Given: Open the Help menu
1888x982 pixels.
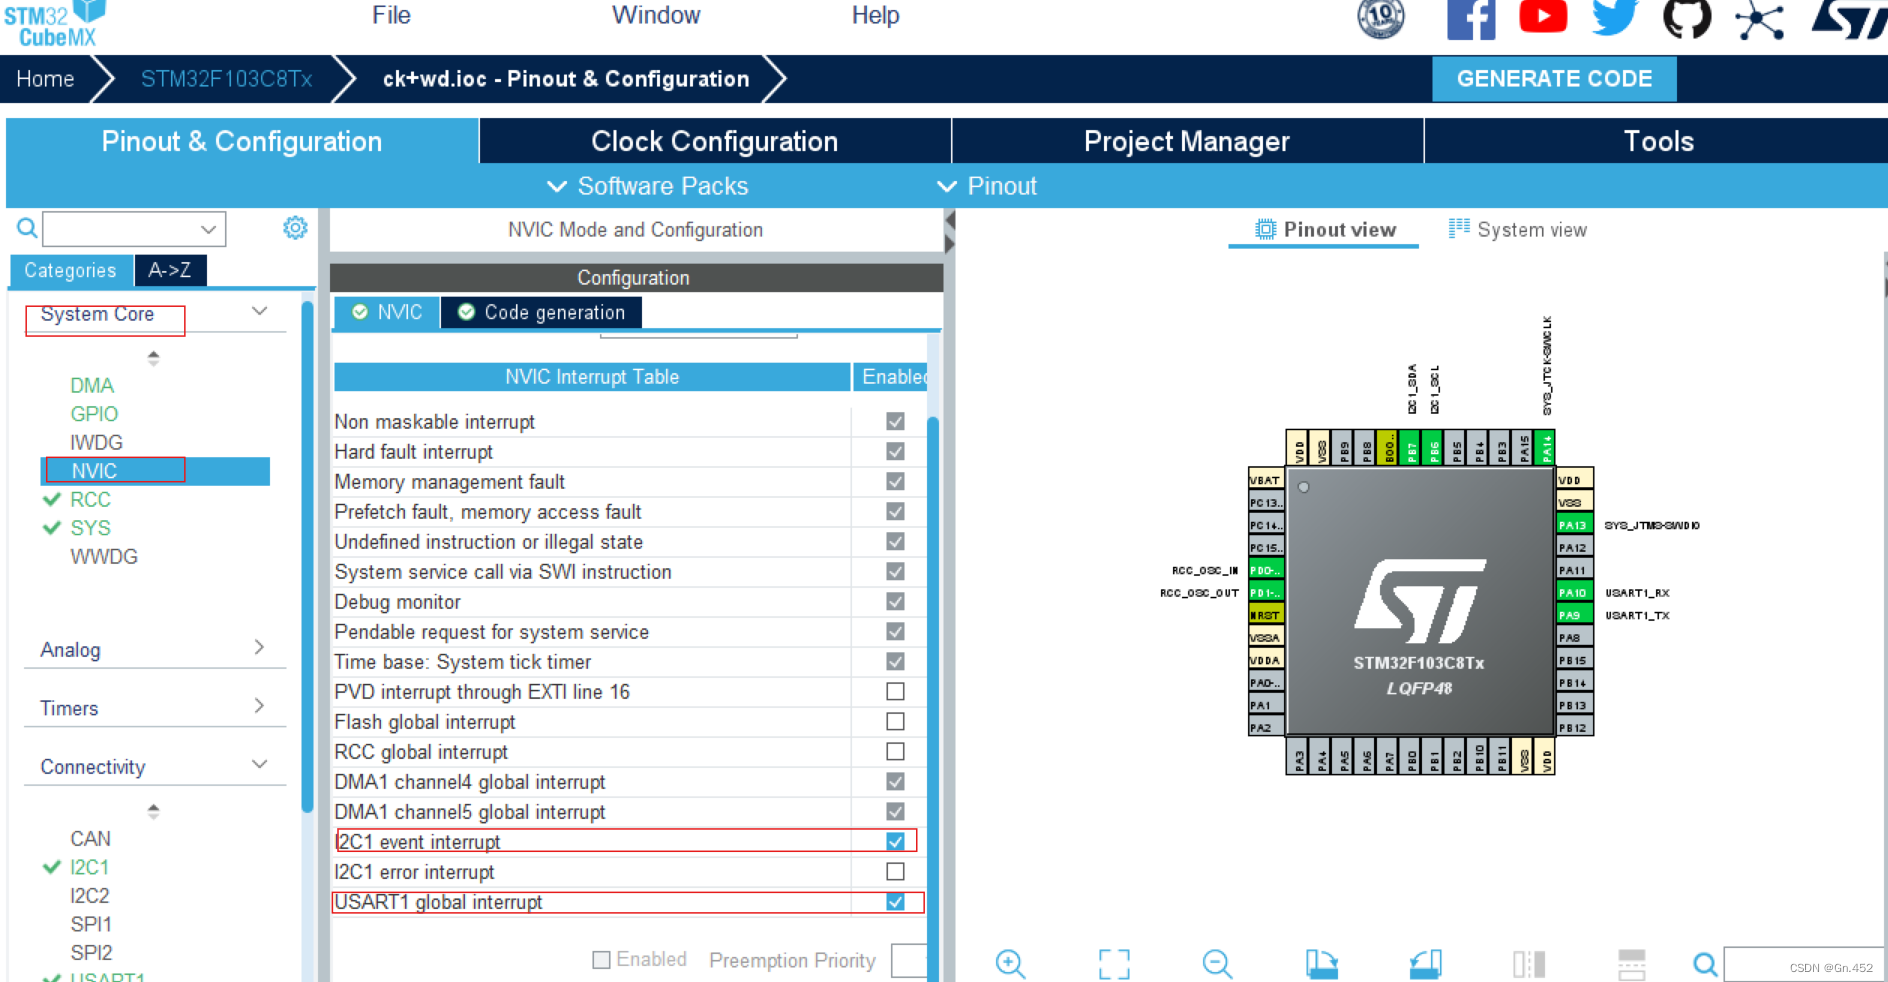Looking at the screenshot, I should coord(875,15).
